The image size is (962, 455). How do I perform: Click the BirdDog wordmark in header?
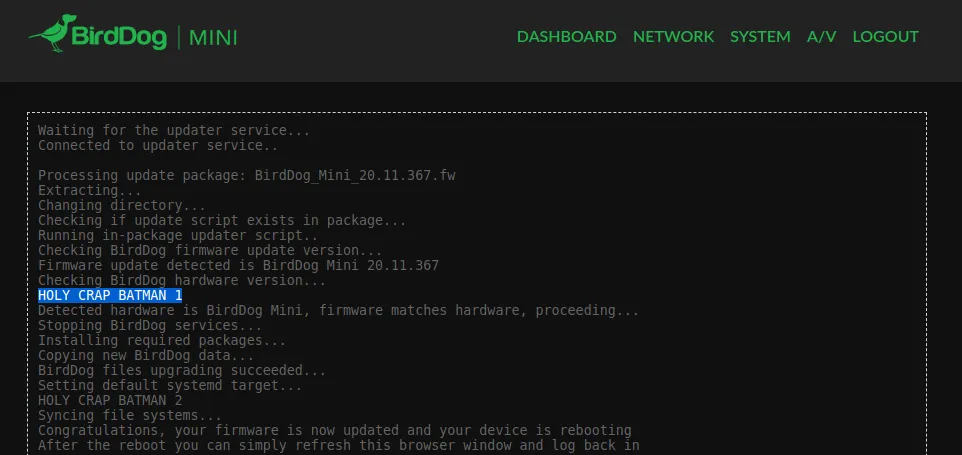coord(119,37)
